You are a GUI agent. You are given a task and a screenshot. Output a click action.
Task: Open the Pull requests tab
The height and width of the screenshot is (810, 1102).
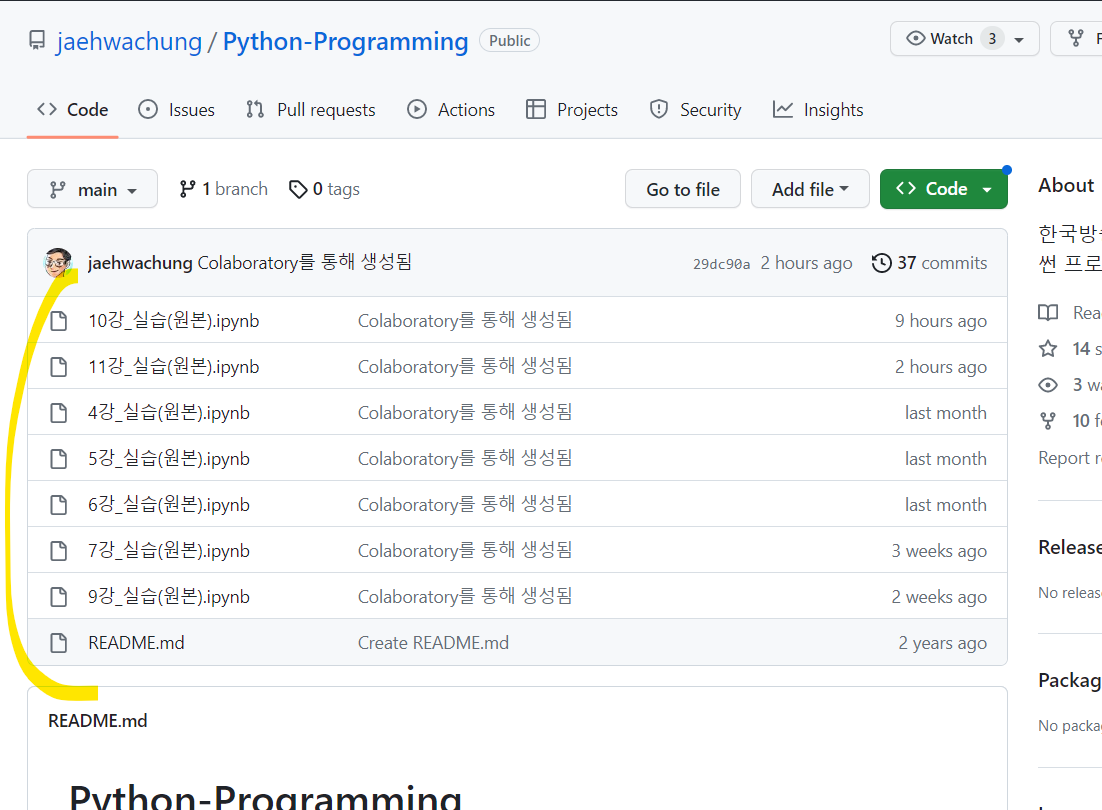pos(311,110)
